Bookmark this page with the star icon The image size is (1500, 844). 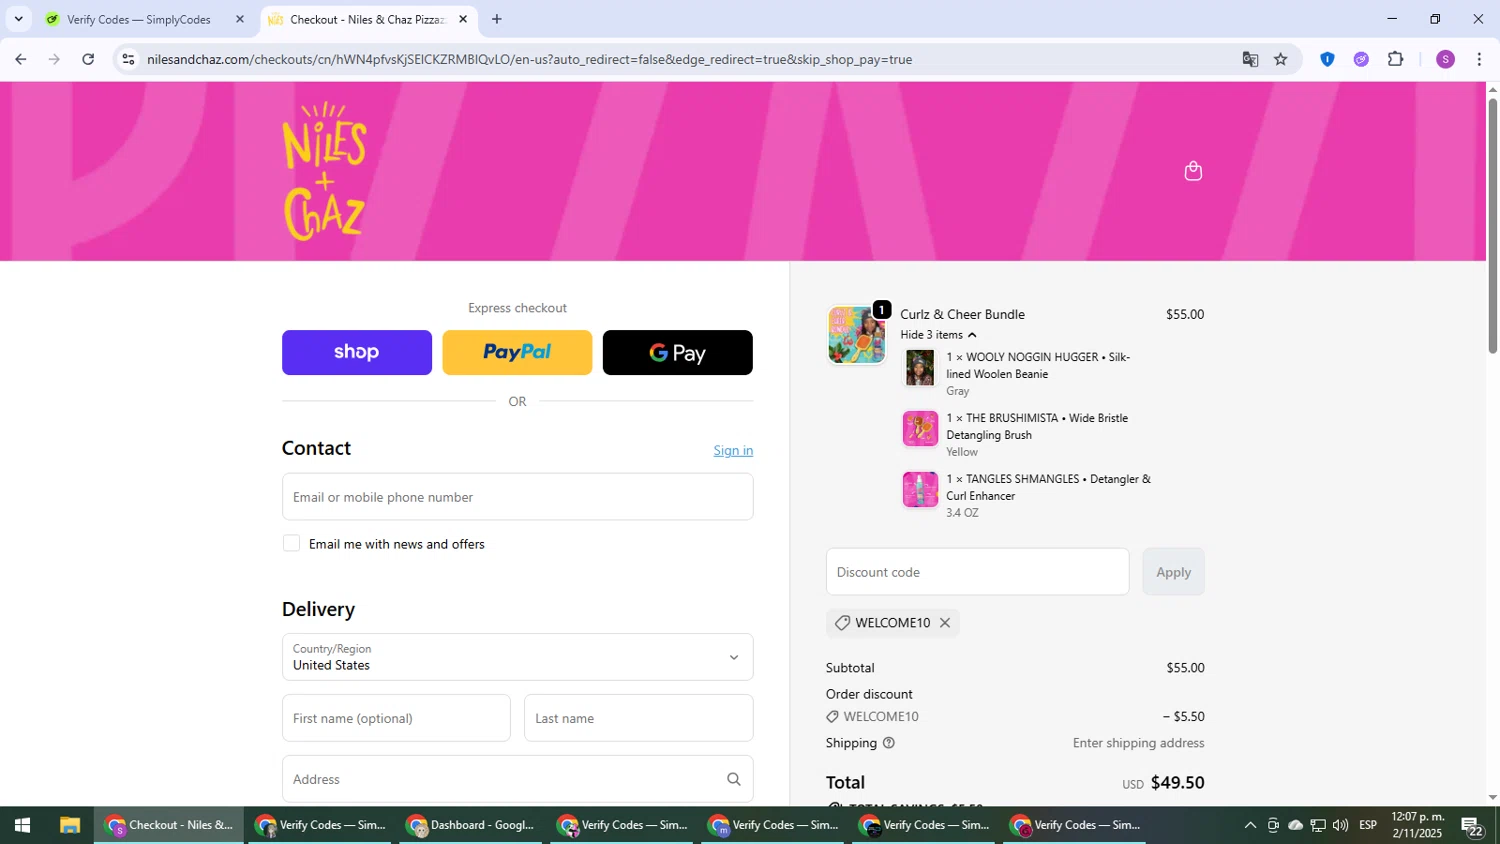[1281, 59]
